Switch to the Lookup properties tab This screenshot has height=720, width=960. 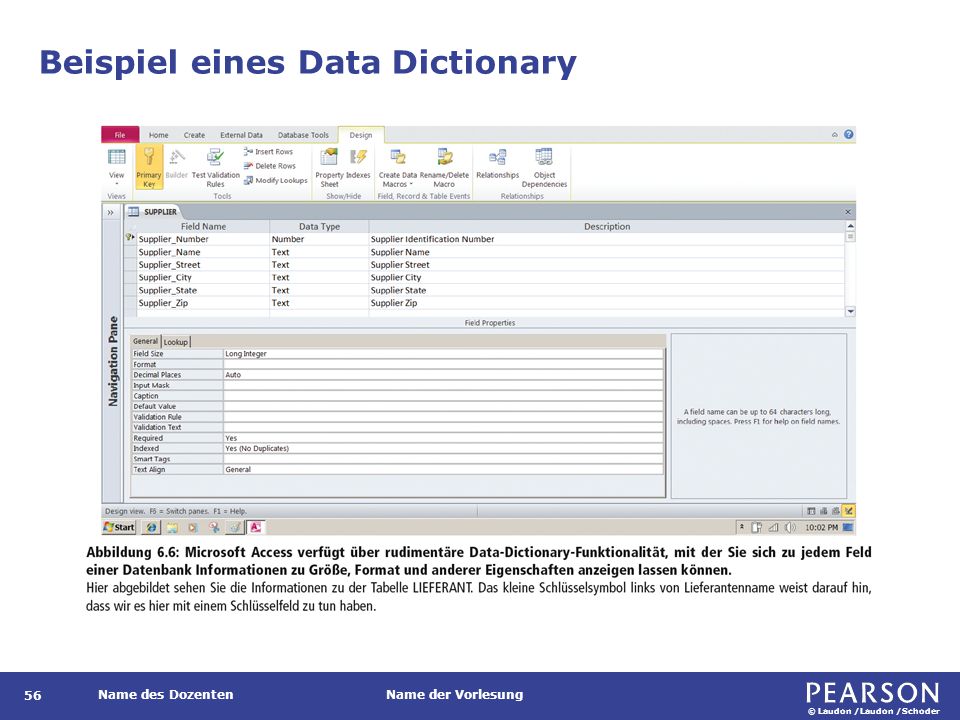point(176,342)
